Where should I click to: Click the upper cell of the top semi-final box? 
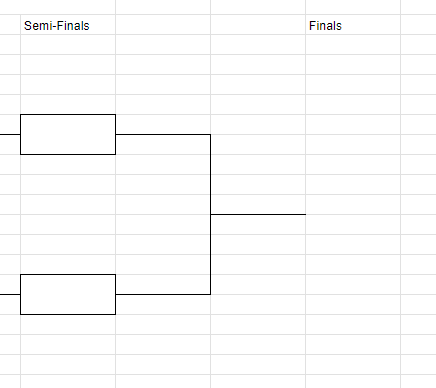68,124
